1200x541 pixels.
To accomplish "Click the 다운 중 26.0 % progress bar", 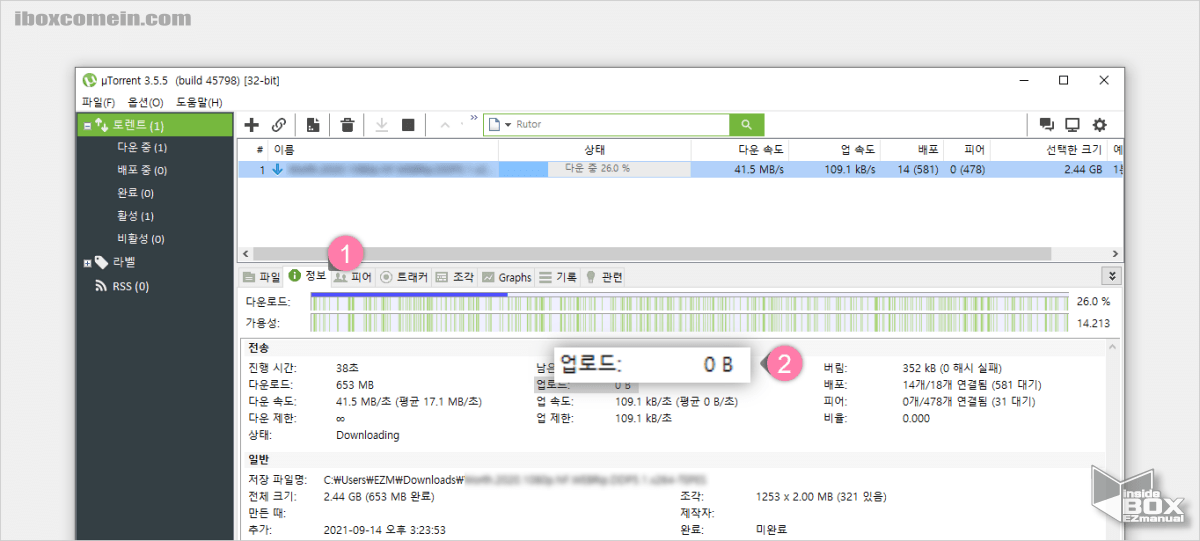I will (594, 169).
